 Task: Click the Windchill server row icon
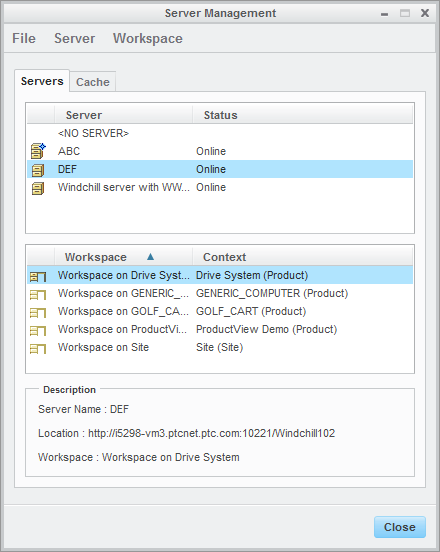[x=38, y=188]
